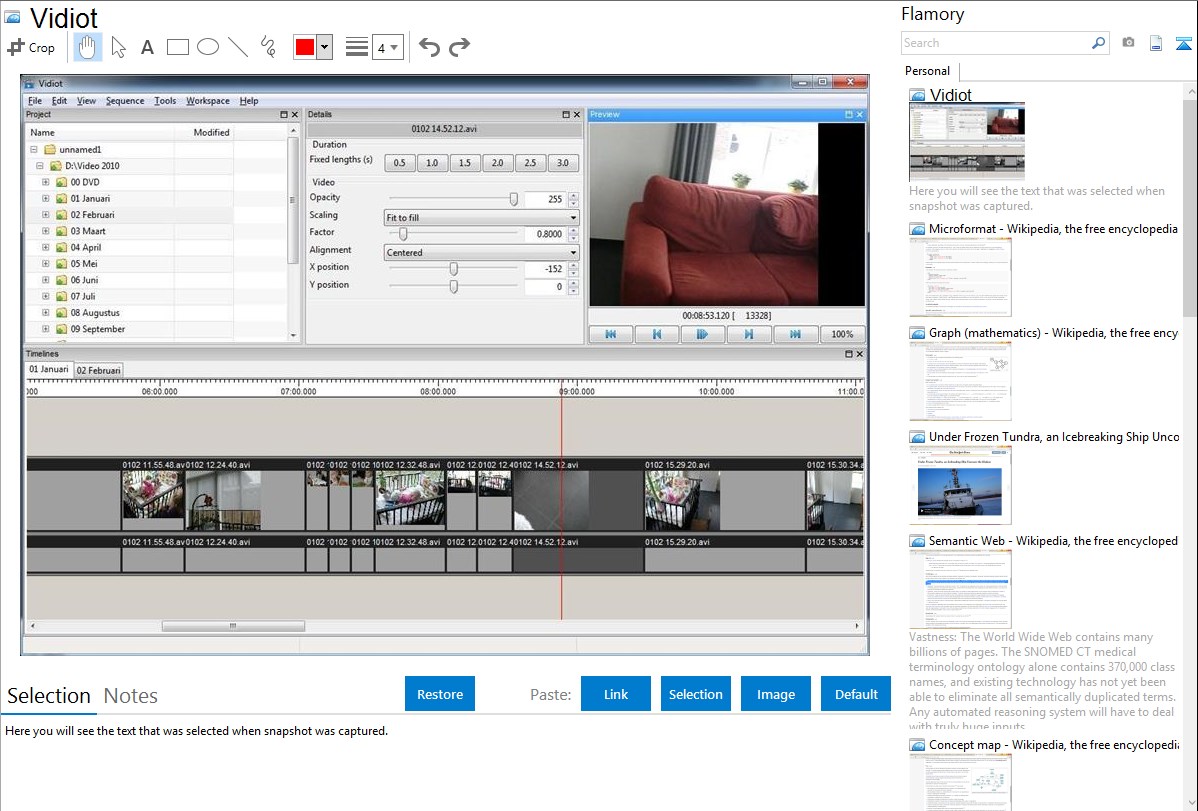Viewport: 1198px width, 811px height.
Task: Switch to the 02 Februari timeline tab
Action: [99, 371]
